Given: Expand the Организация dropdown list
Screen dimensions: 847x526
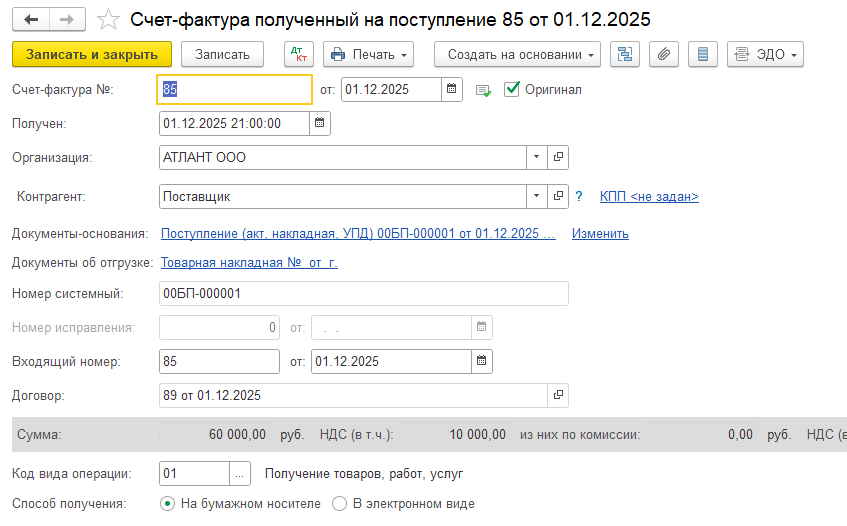Looking at the screenshot, I should pos(536,157).
